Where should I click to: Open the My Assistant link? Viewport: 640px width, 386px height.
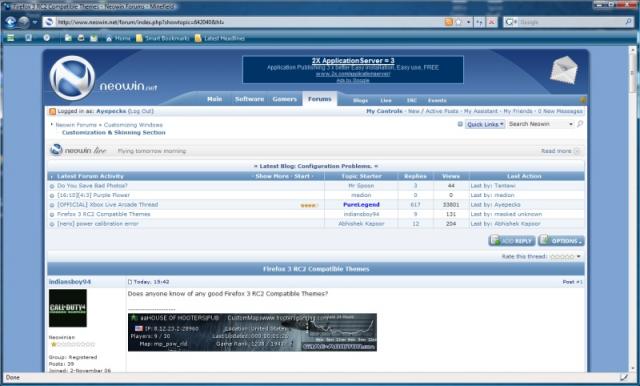click(x=481, y=111)
